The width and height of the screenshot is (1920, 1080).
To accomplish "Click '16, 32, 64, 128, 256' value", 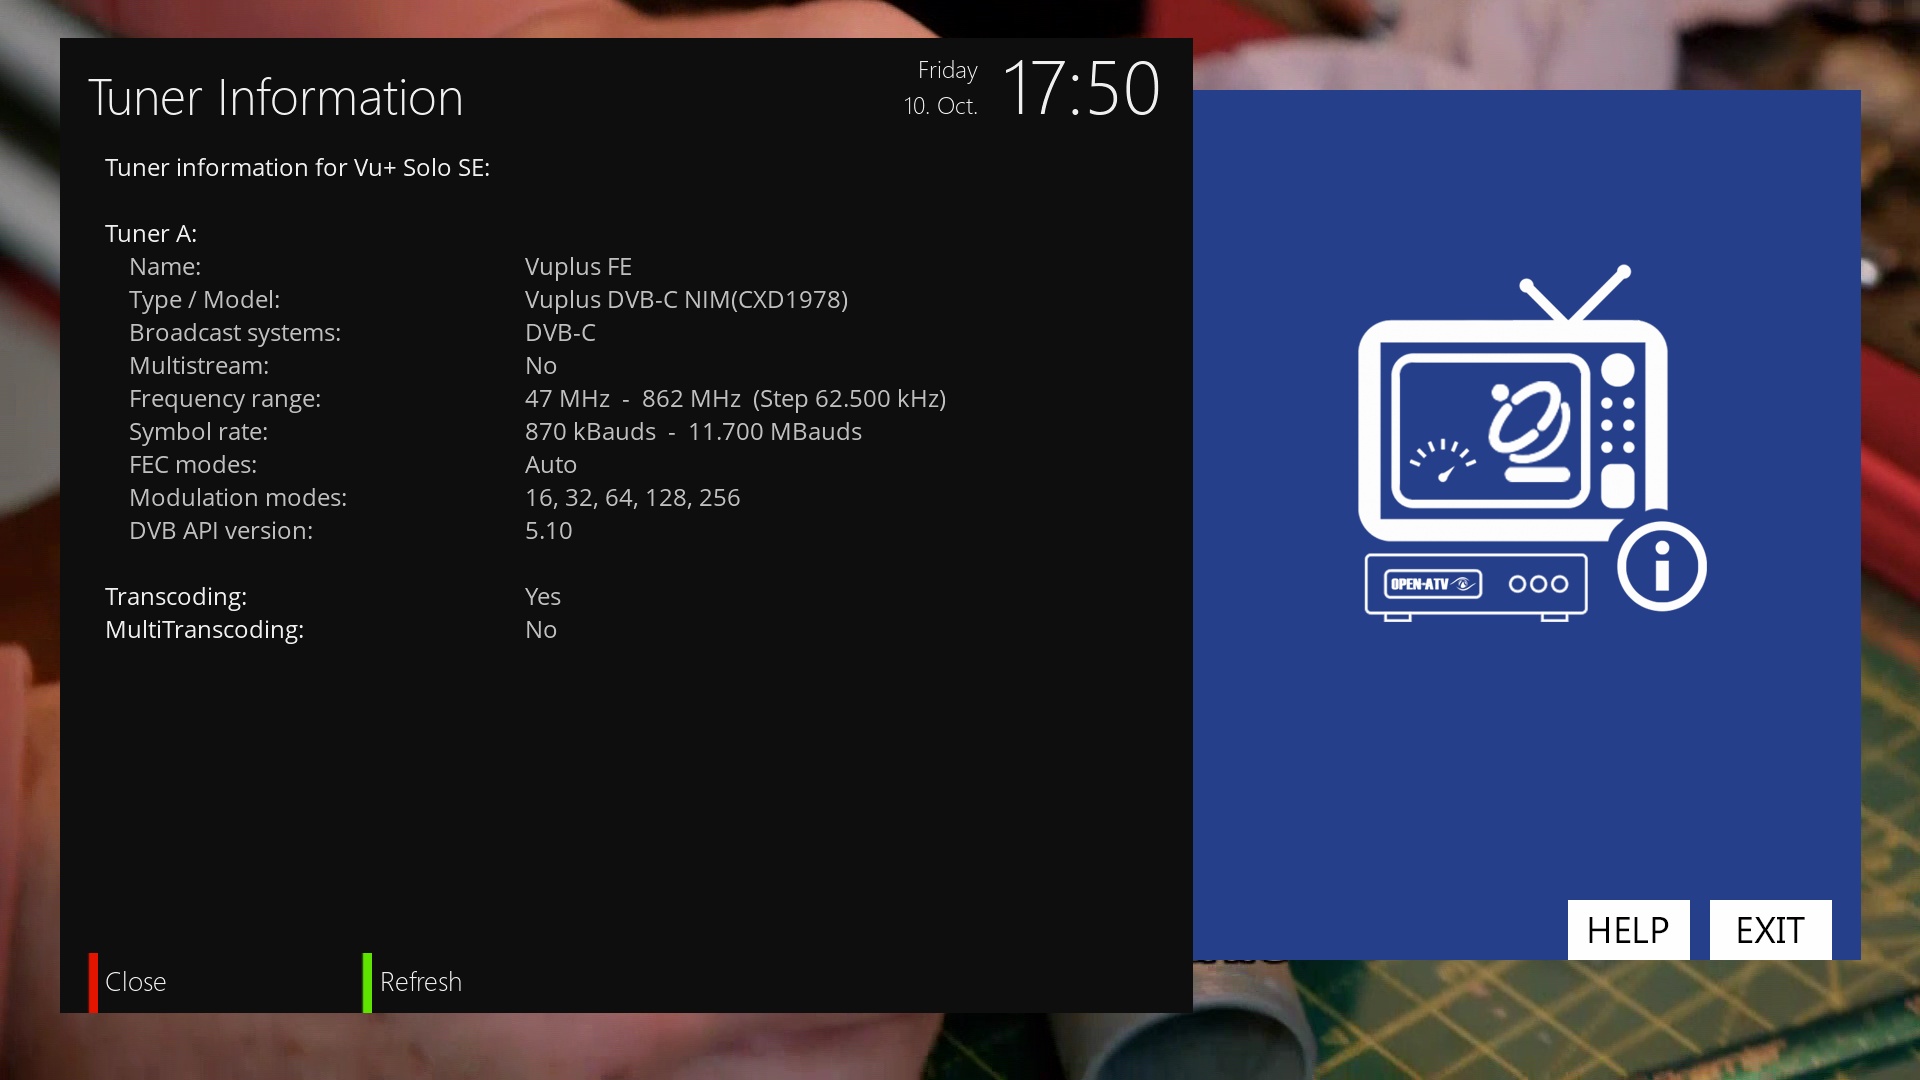I will point(633,498).
